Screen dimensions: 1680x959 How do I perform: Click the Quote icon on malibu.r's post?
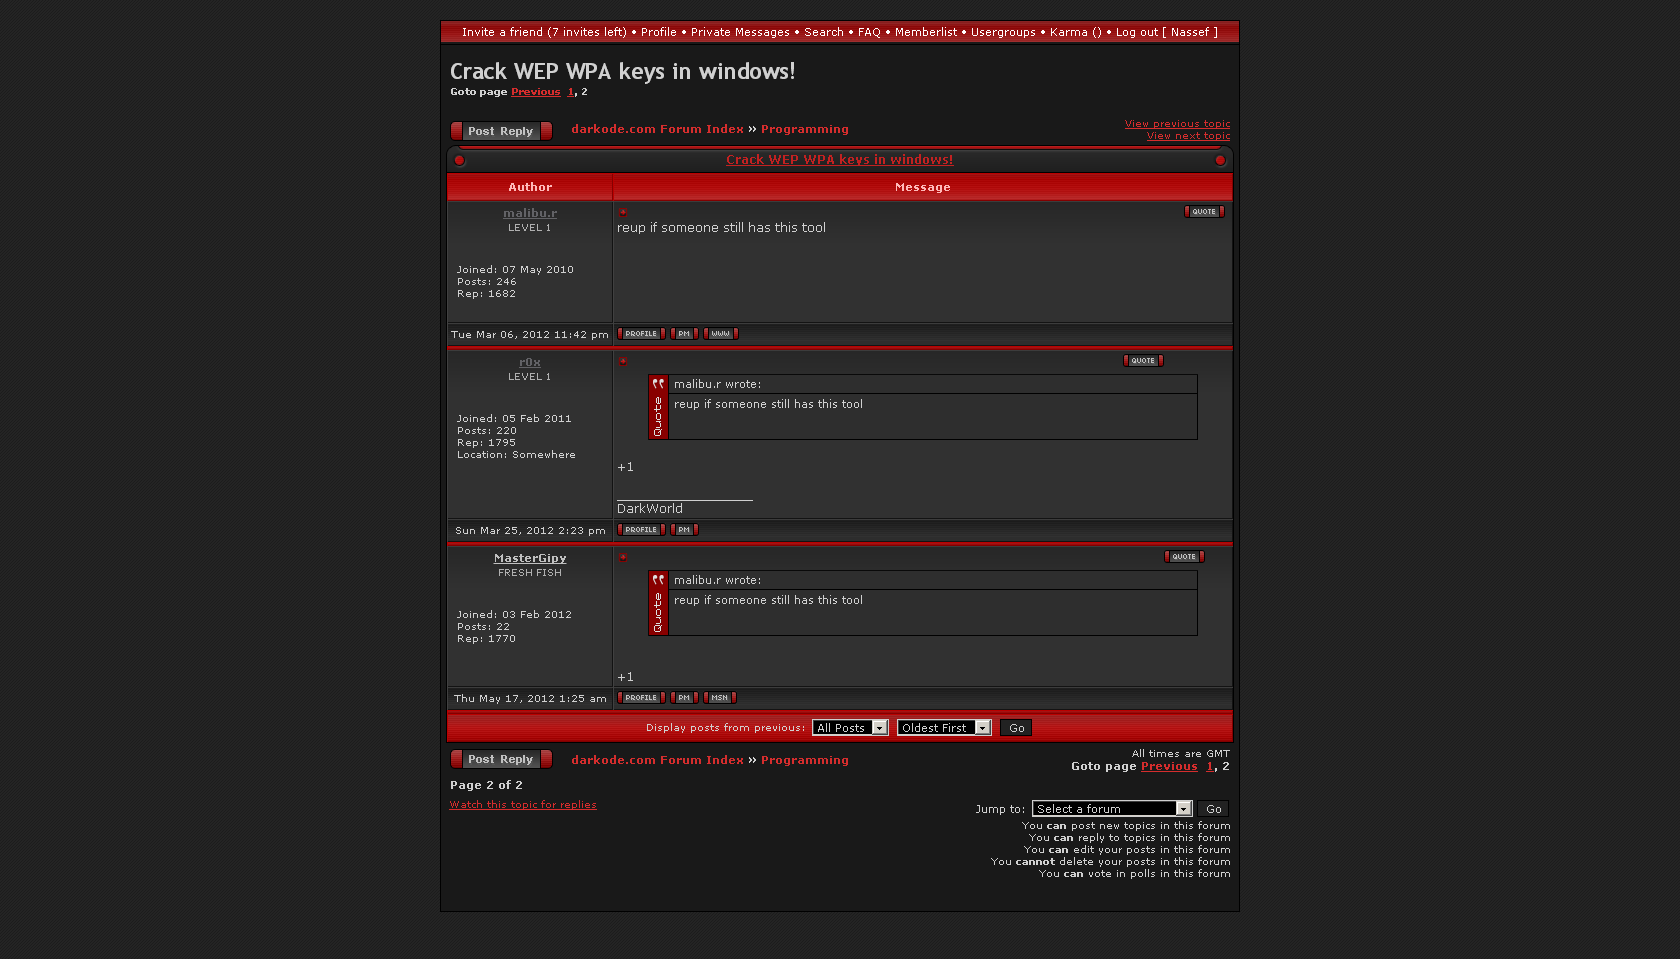coord(1204,212)
